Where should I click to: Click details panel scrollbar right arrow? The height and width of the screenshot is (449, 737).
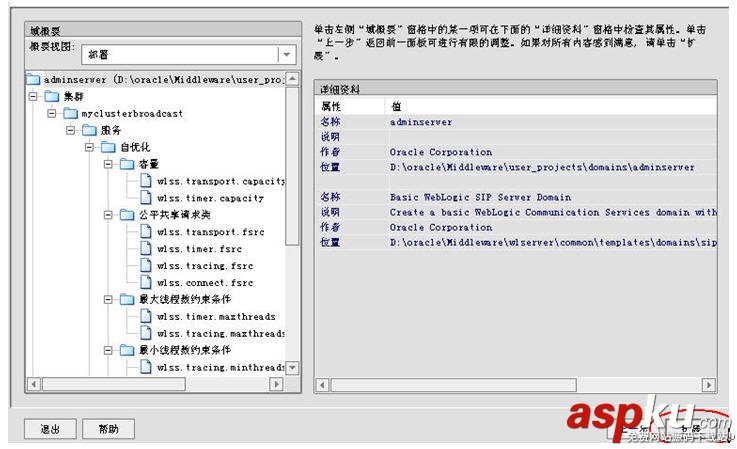tap(709, 385)
